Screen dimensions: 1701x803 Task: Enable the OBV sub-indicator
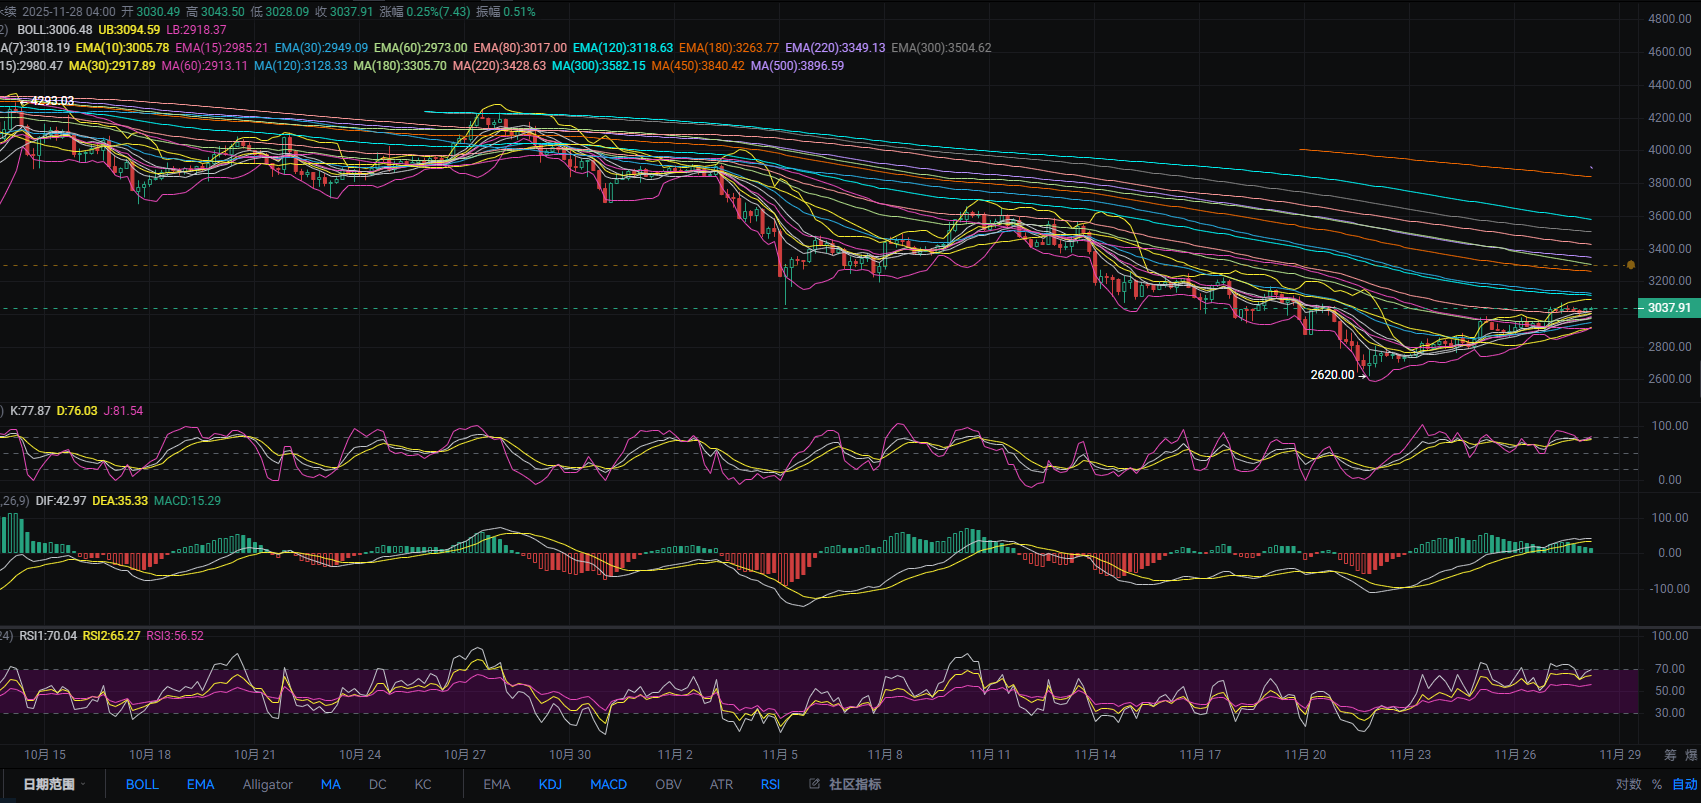668,784
